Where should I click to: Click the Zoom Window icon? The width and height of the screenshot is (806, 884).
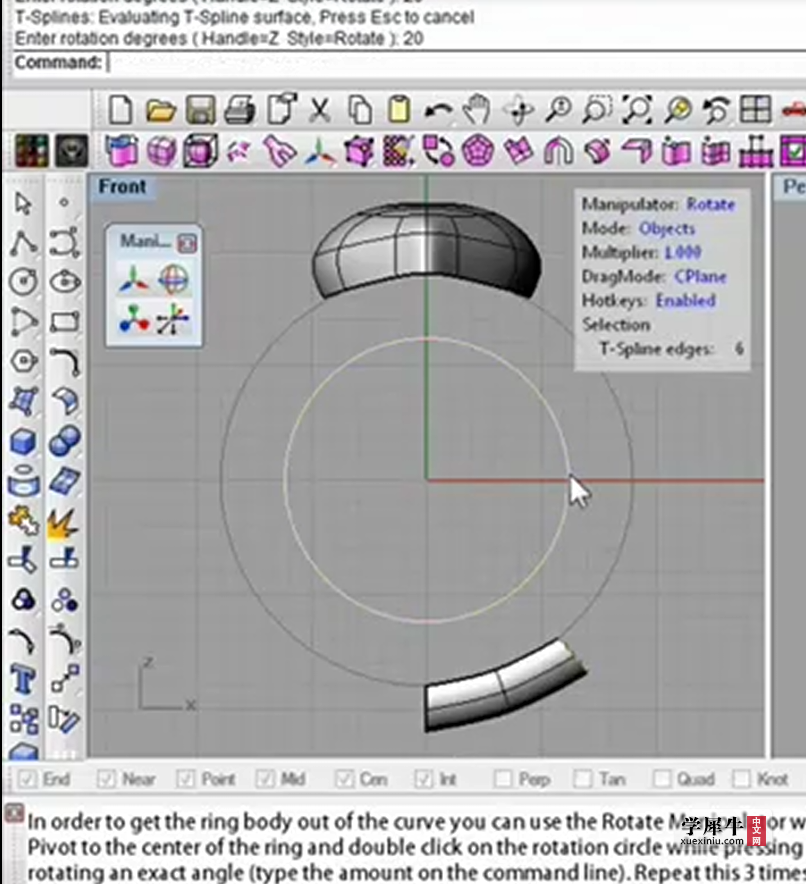click(x=597, y=109)
